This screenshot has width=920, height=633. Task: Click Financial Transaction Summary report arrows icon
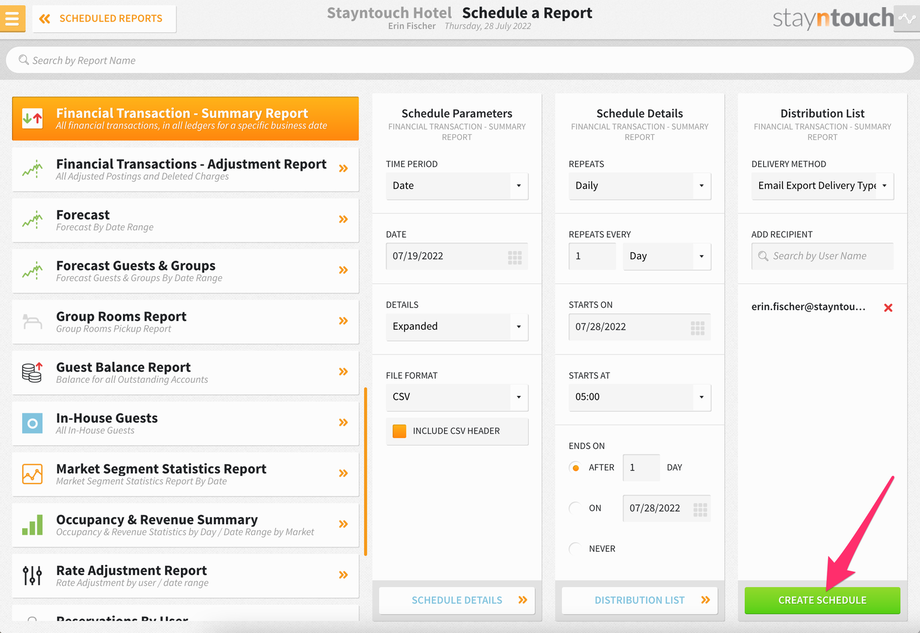32,119
